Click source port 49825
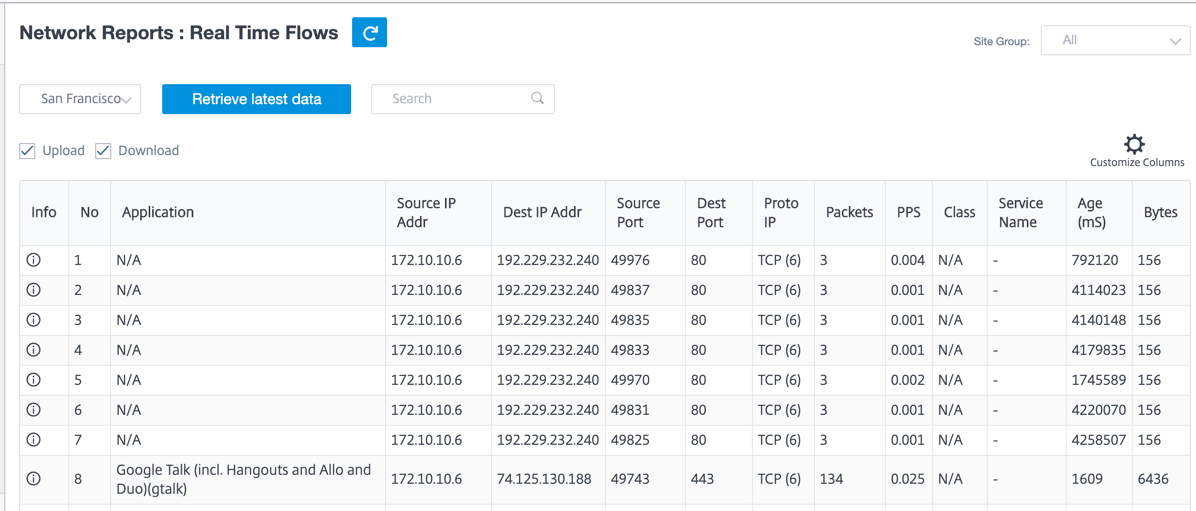The image size is (1196, 511). (631, 439)
